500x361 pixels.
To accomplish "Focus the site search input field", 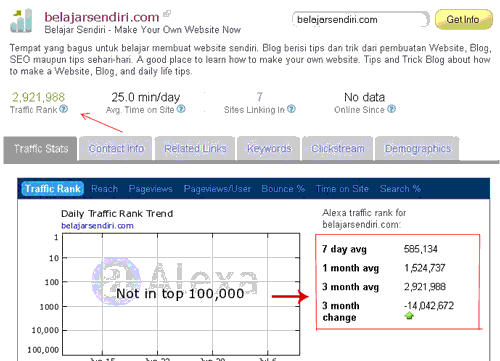I will (x=361, y=20).
